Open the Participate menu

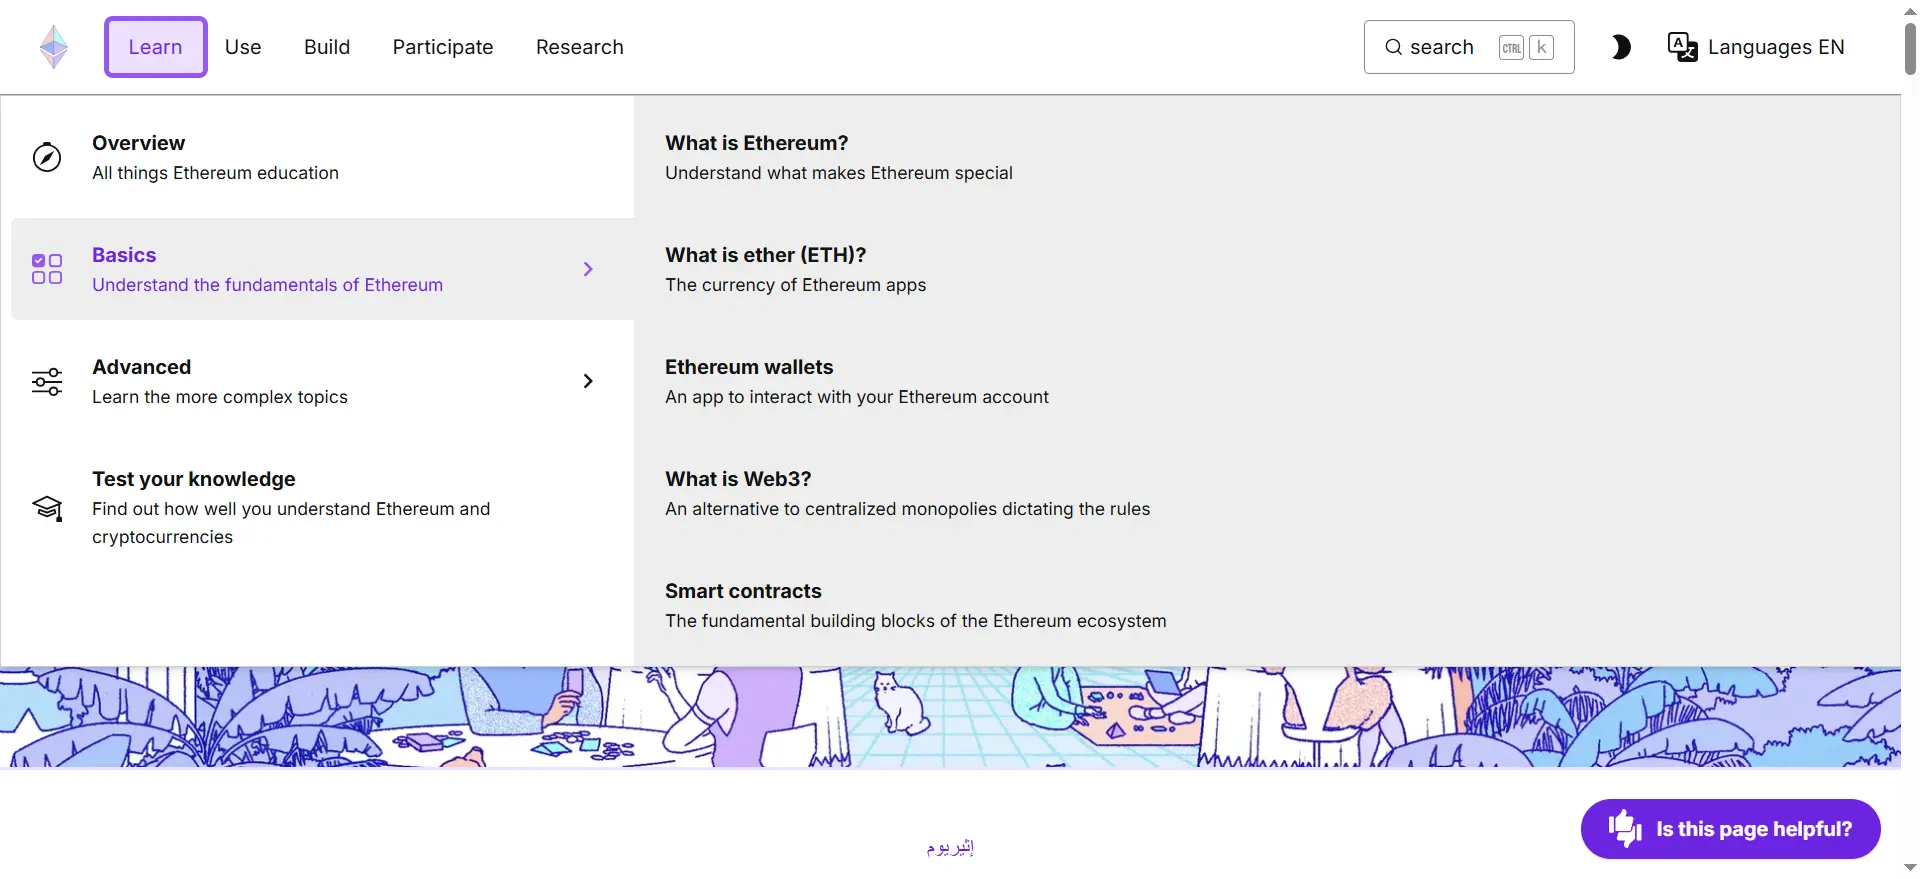click(x=443, y=47)
